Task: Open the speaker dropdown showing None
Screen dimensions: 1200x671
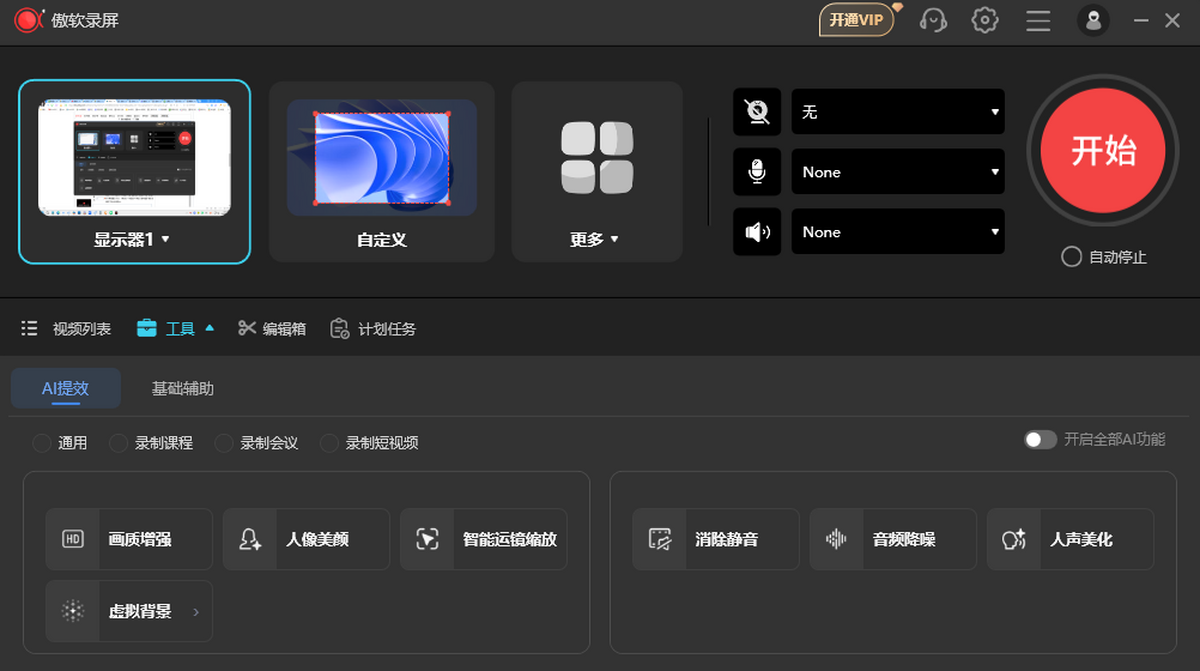Action: [898, 232]
